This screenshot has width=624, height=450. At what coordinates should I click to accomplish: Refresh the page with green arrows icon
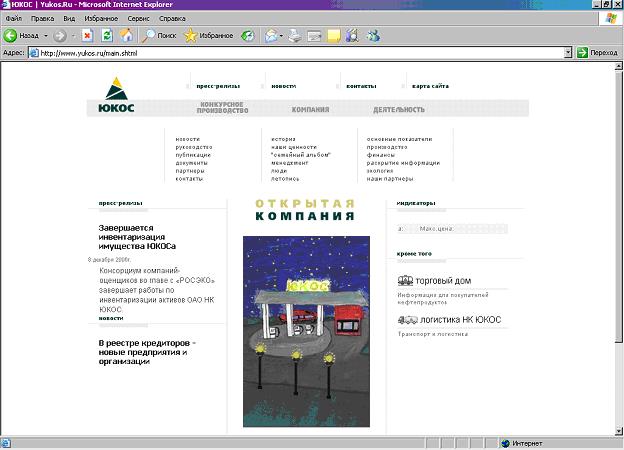click(x=107, y=36)
